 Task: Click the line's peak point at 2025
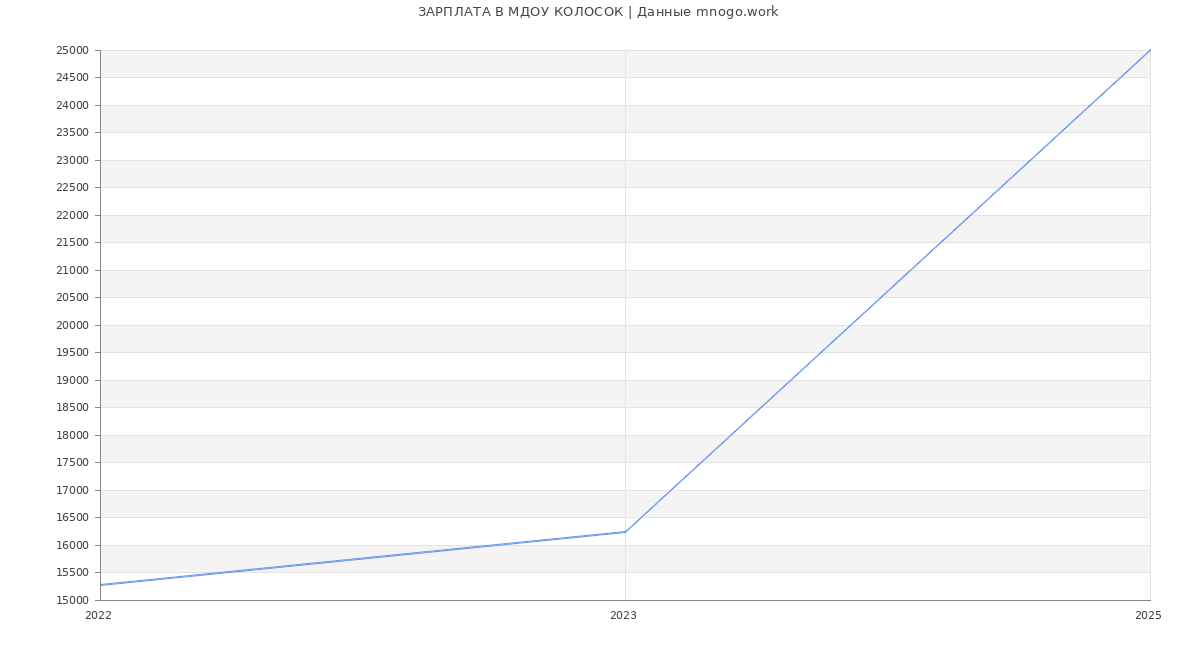[x=1150, y=50]
